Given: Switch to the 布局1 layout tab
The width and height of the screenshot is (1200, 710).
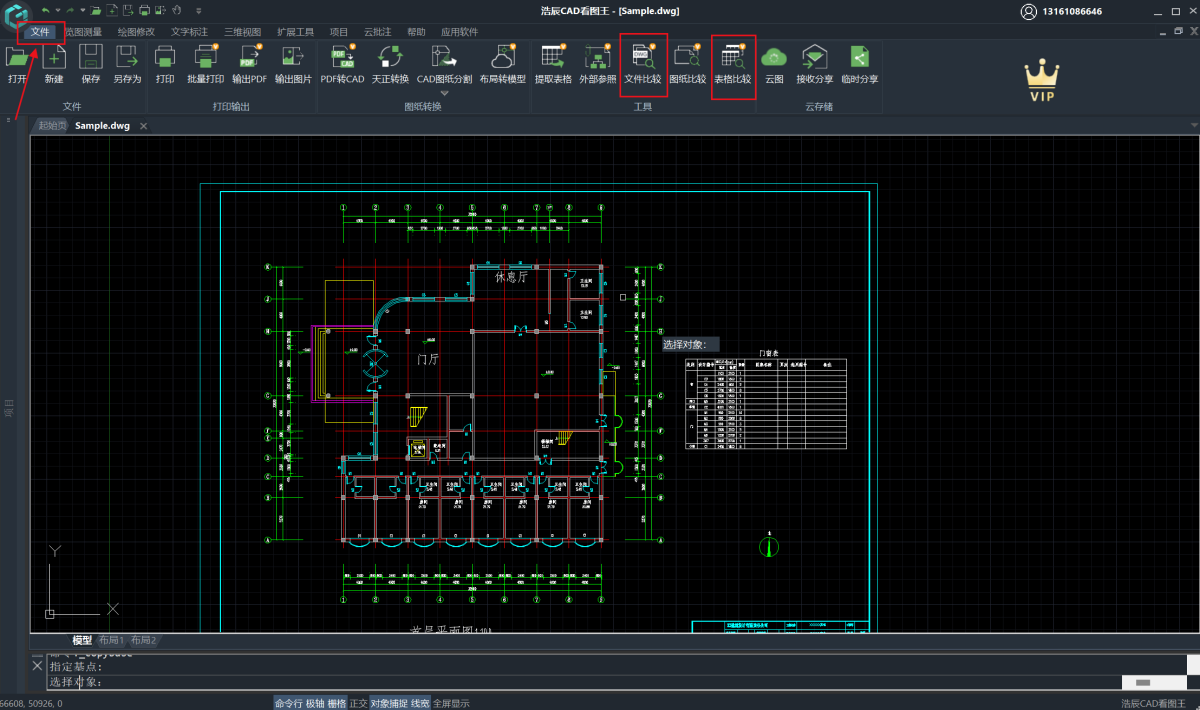Looking at the screenshot, I should [x=111, y=640].
